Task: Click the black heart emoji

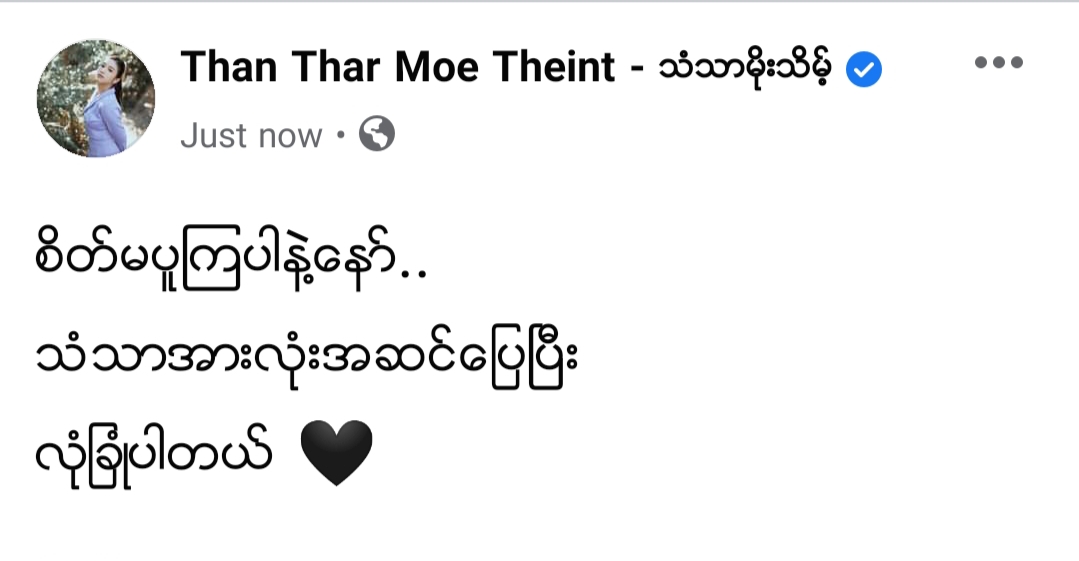Action: click(336, 454)
